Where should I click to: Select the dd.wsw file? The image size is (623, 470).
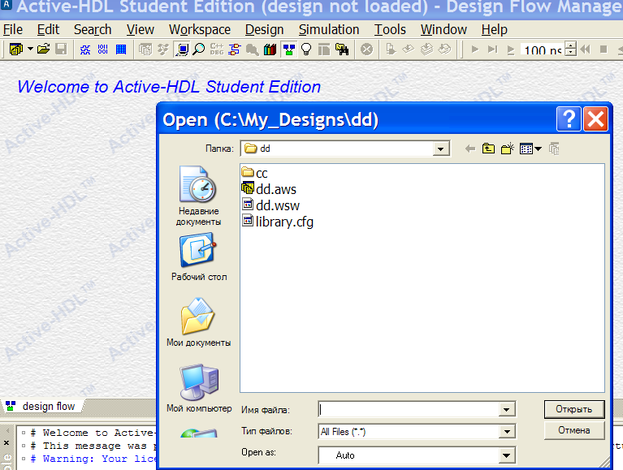(x=271, y=205)
